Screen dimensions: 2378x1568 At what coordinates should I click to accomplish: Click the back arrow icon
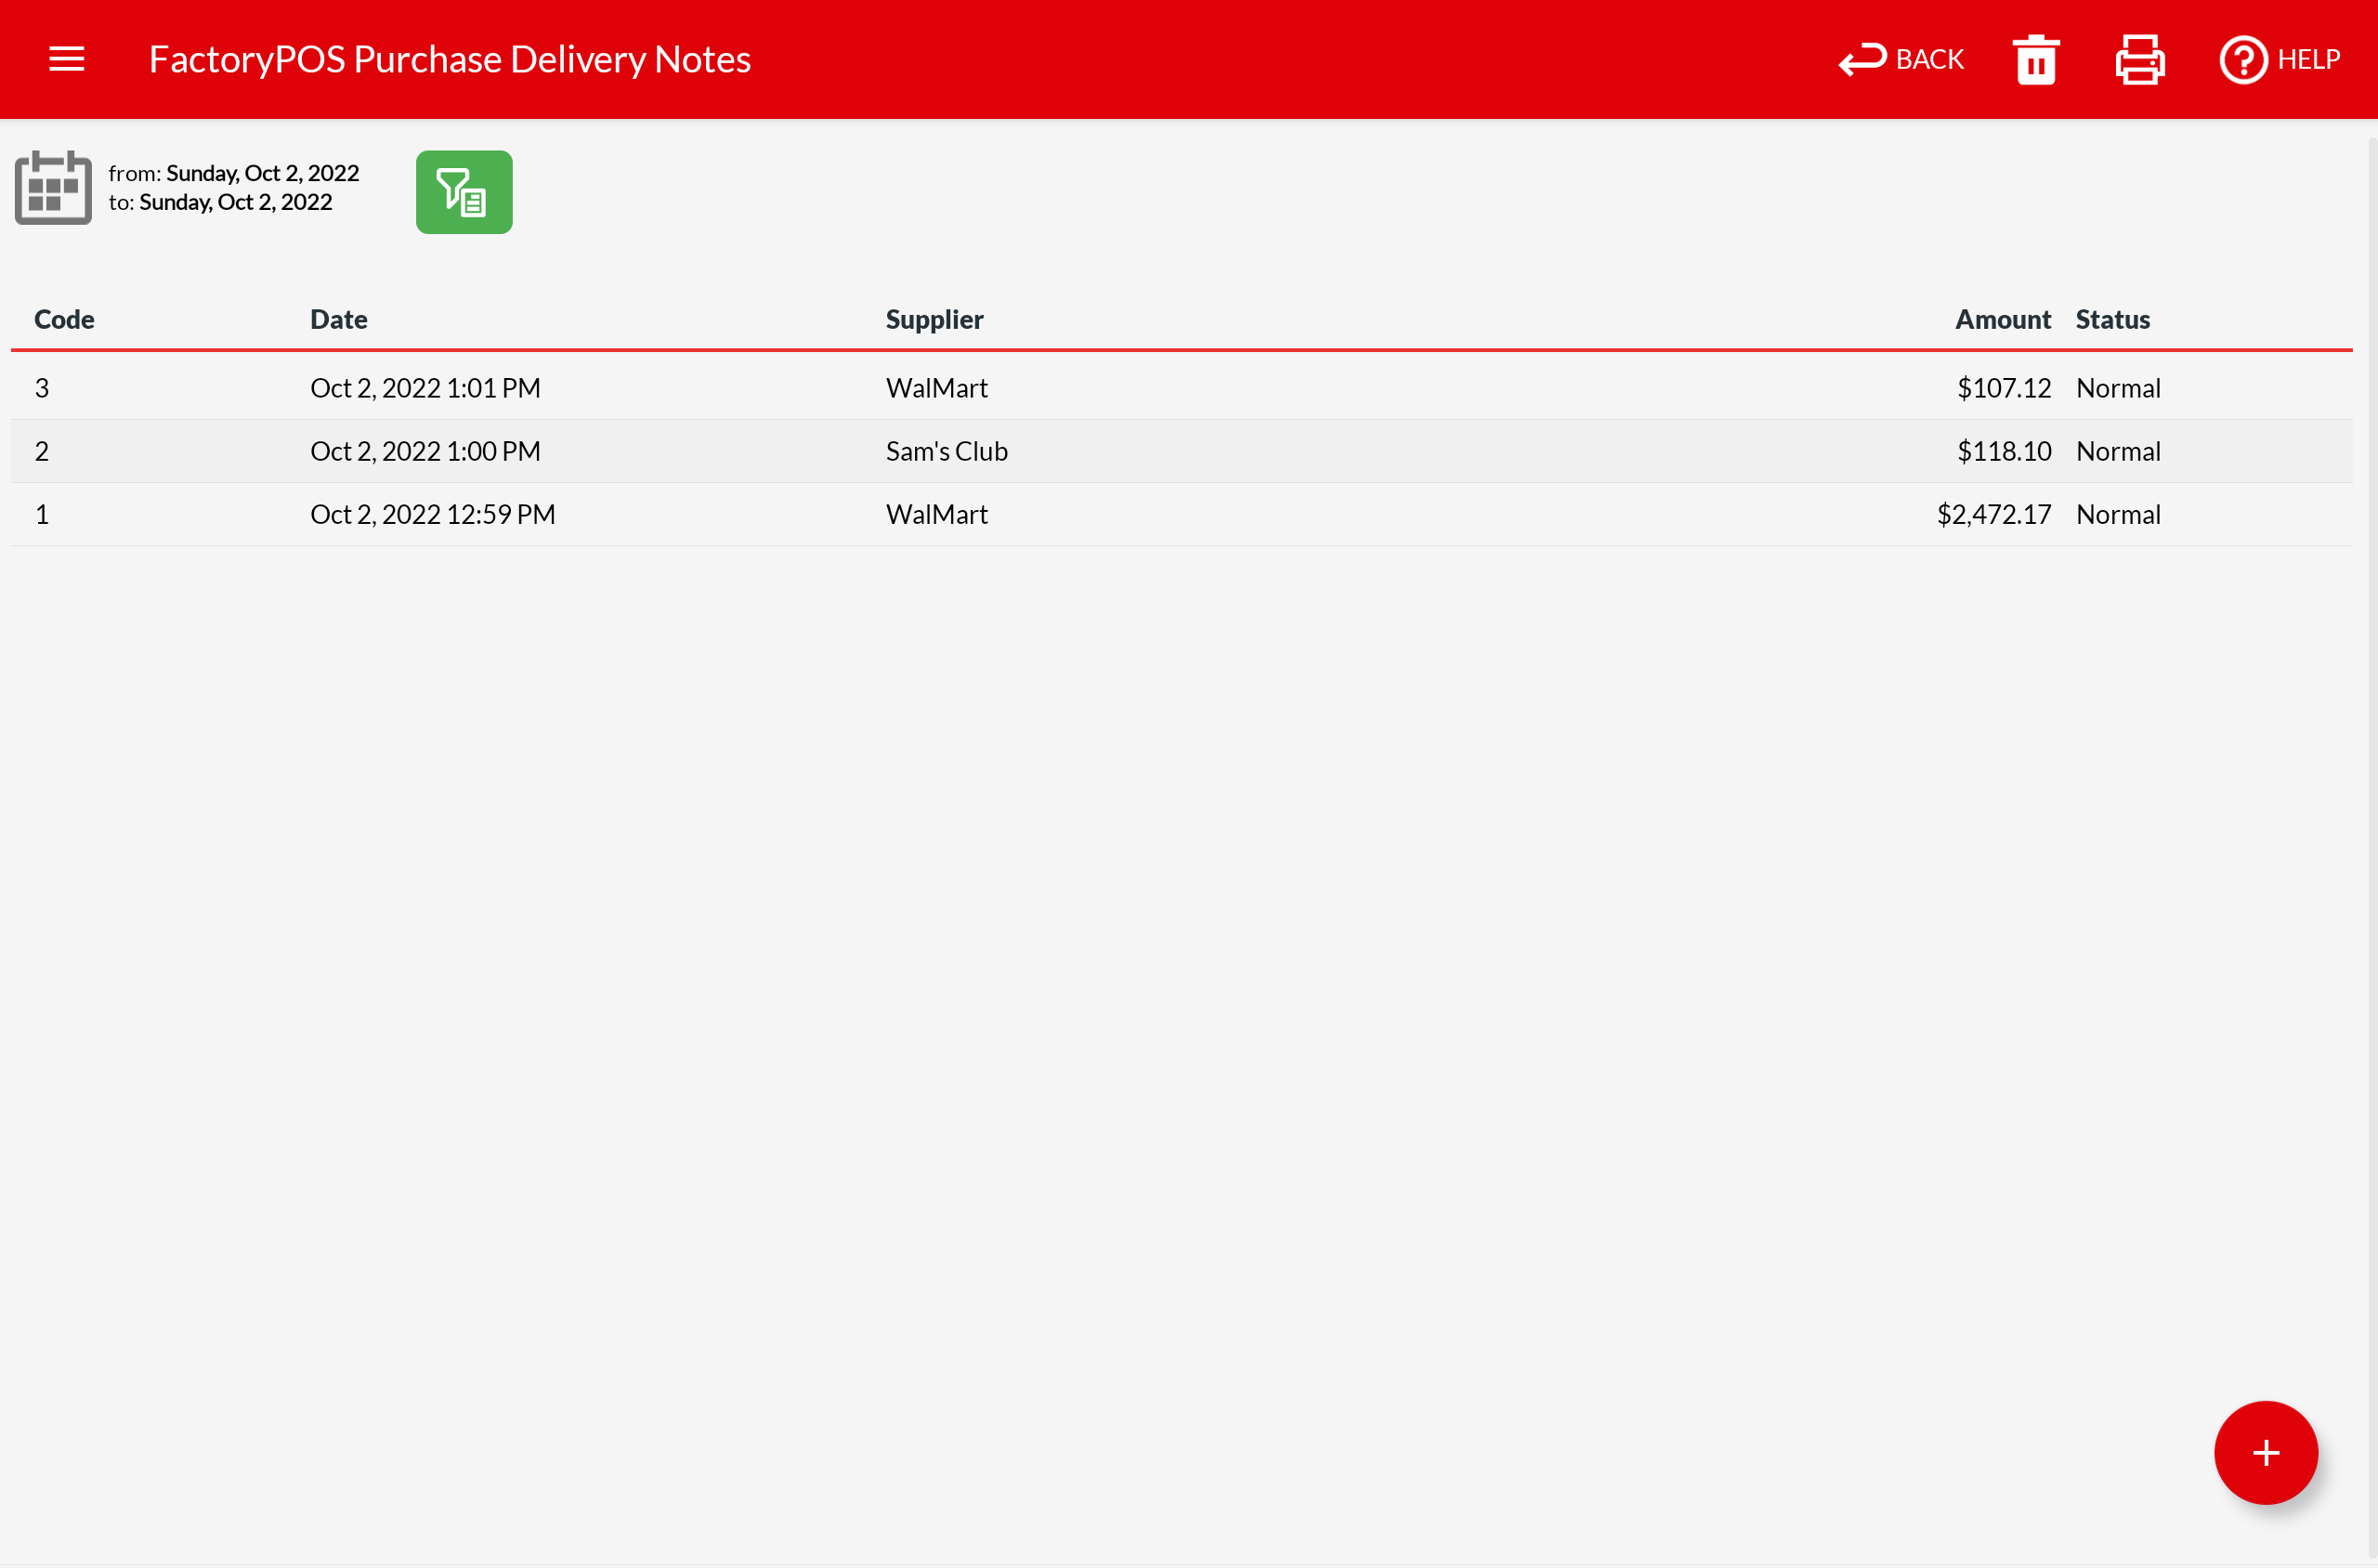click(x=1862, y=60)
